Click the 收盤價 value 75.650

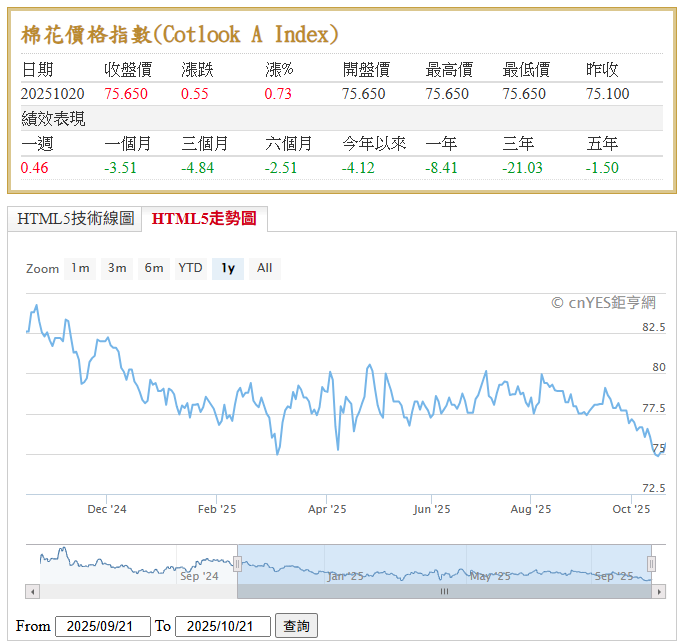pos(126,93)
